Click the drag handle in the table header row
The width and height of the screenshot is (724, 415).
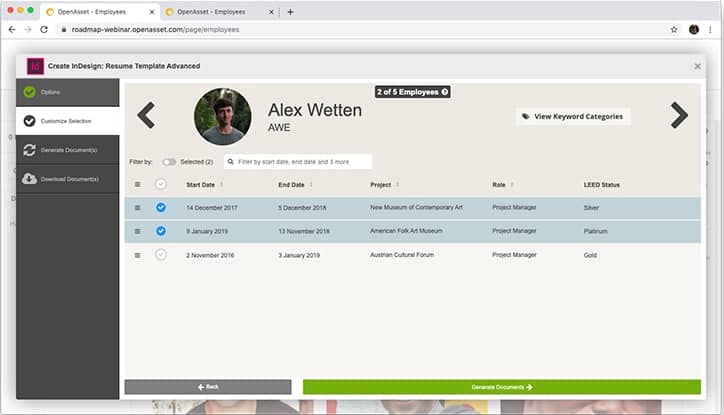[x=137, y=184]
